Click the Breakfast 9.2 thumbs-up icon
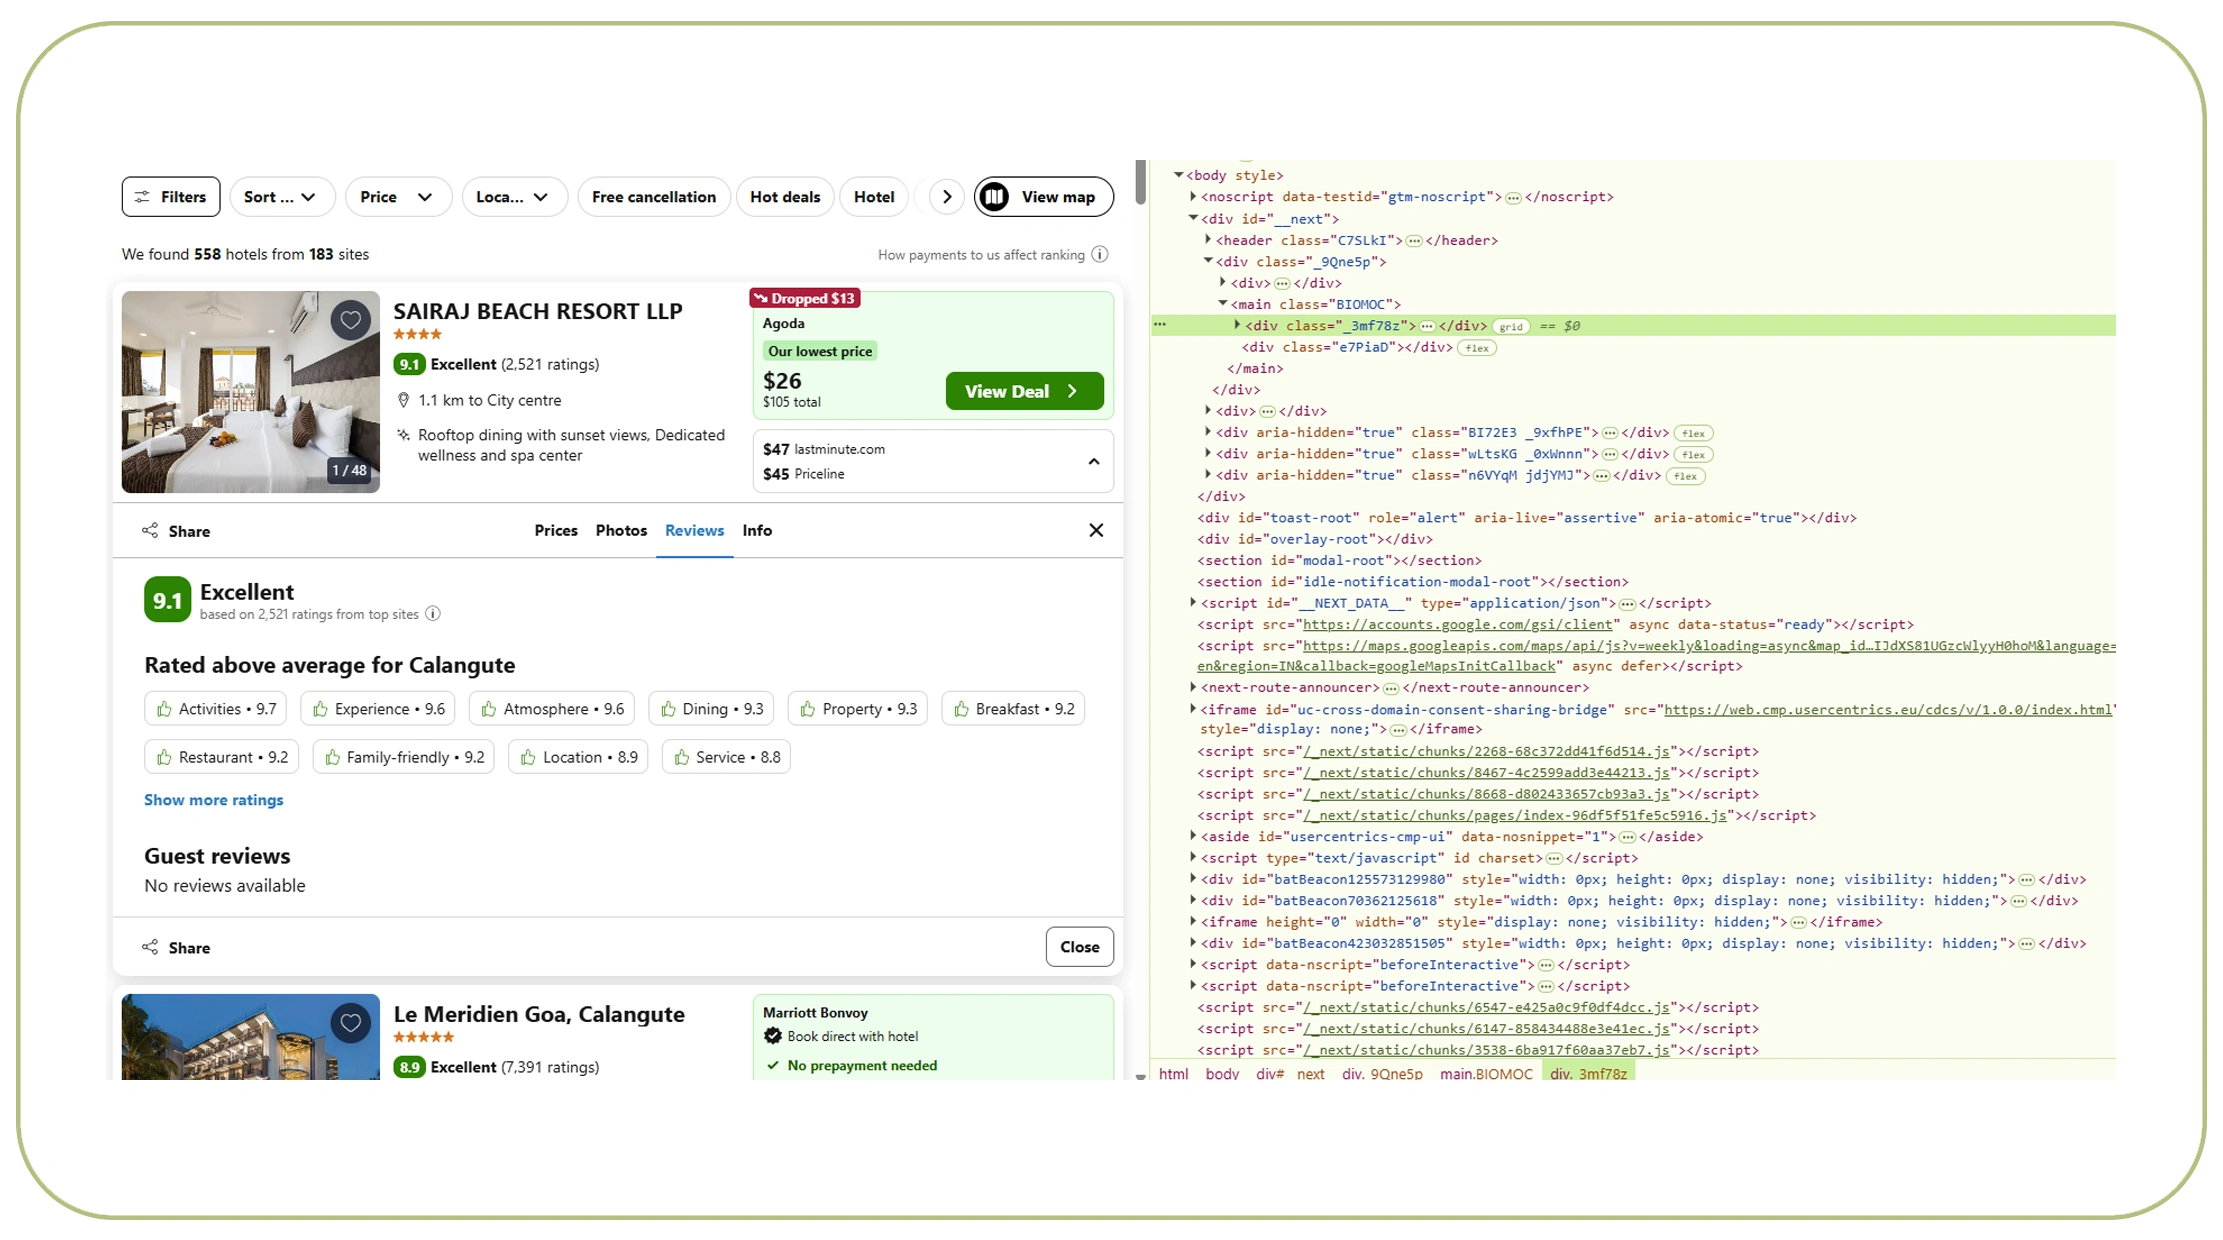The image size is (2223, 1240). (961, 709)
